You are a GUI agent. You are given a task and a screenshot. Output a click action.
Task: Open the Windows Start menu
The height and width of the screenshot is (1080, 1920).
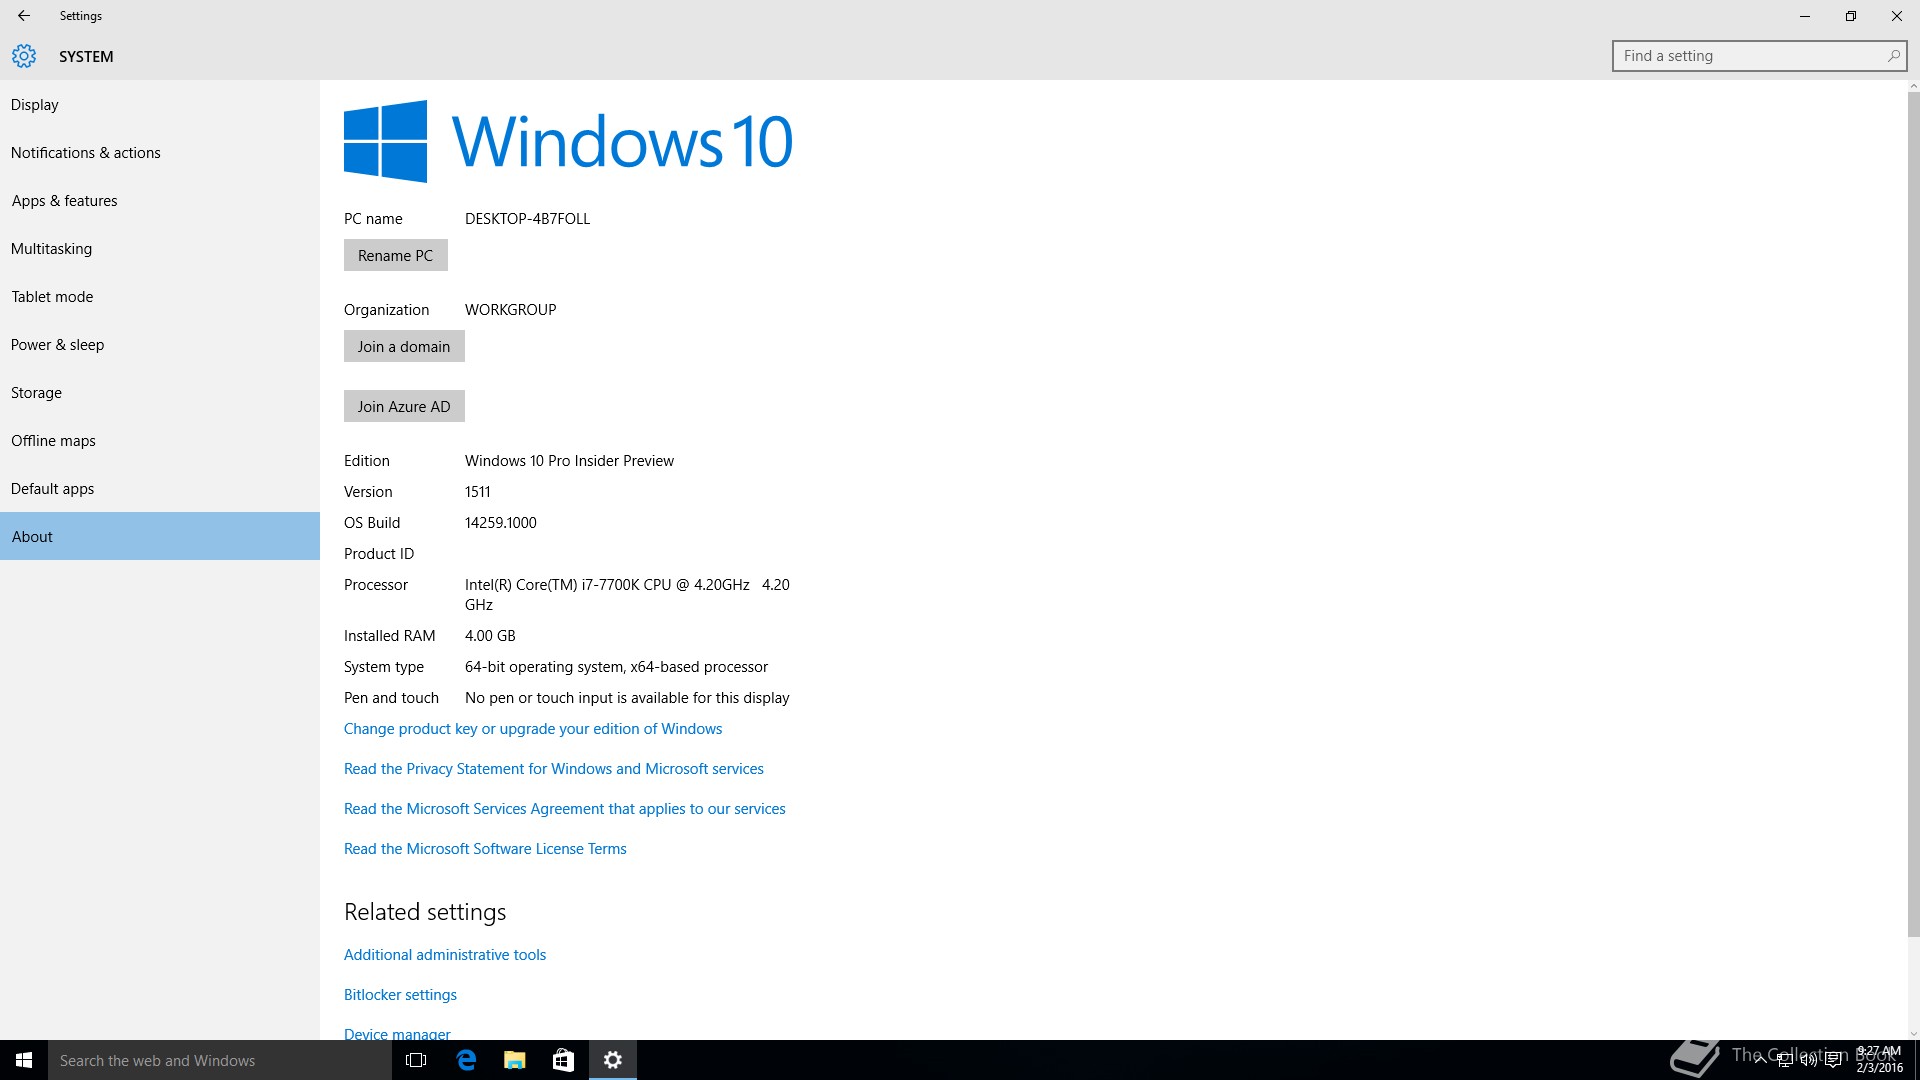coord(24,1060)
